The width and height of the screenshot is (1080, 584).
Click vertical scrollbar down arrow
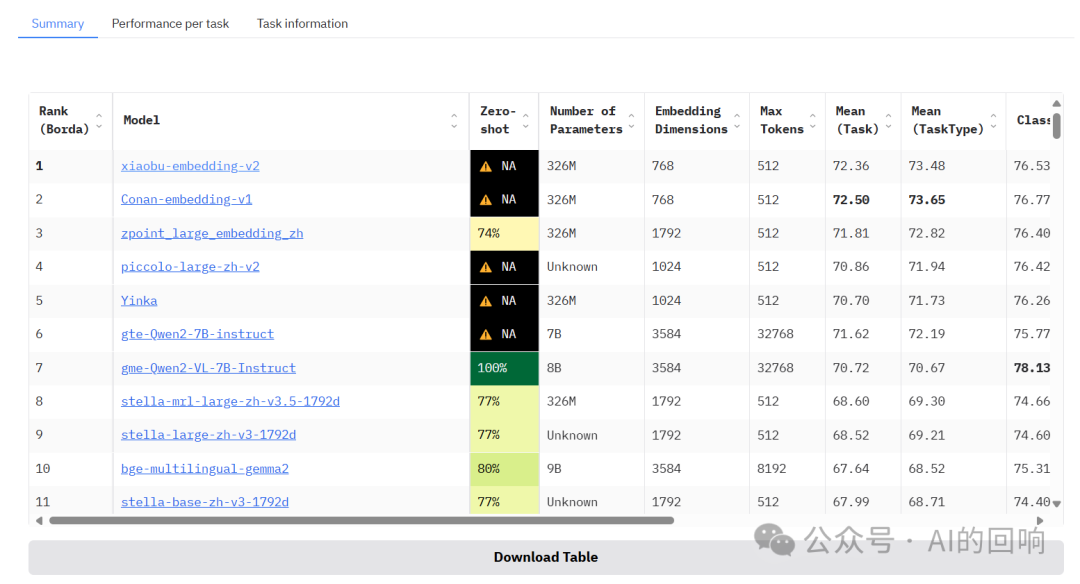[1057, 504]
